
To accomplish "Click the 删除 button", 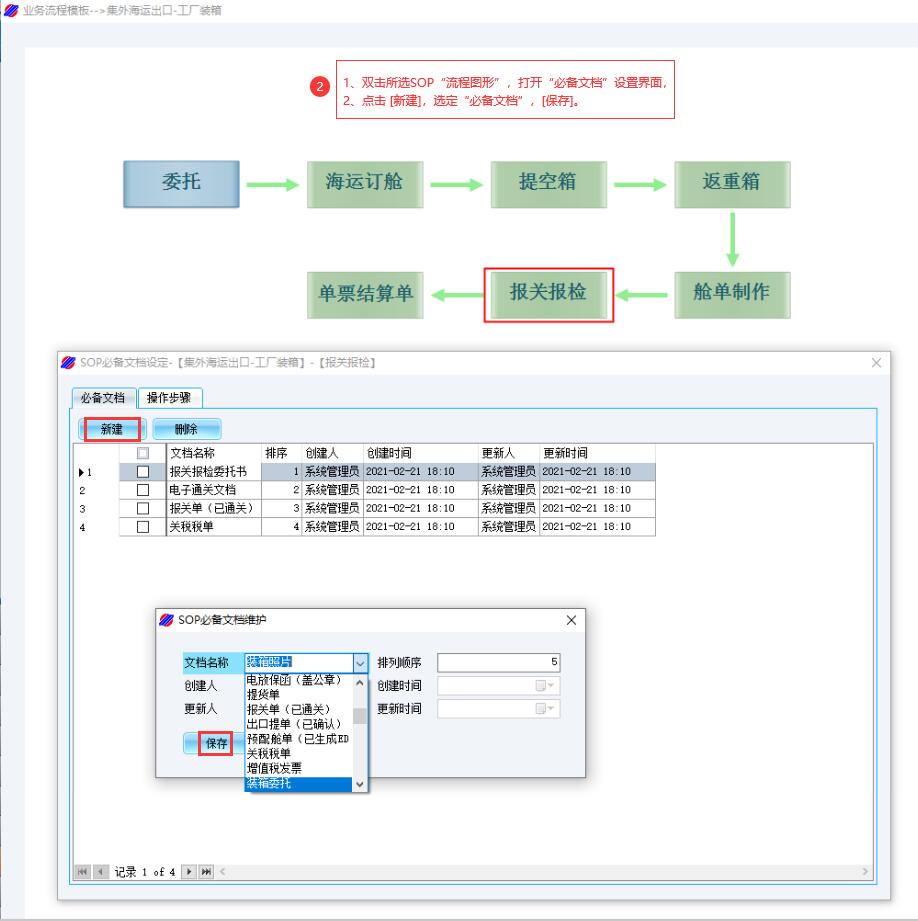I will point(186,429).
